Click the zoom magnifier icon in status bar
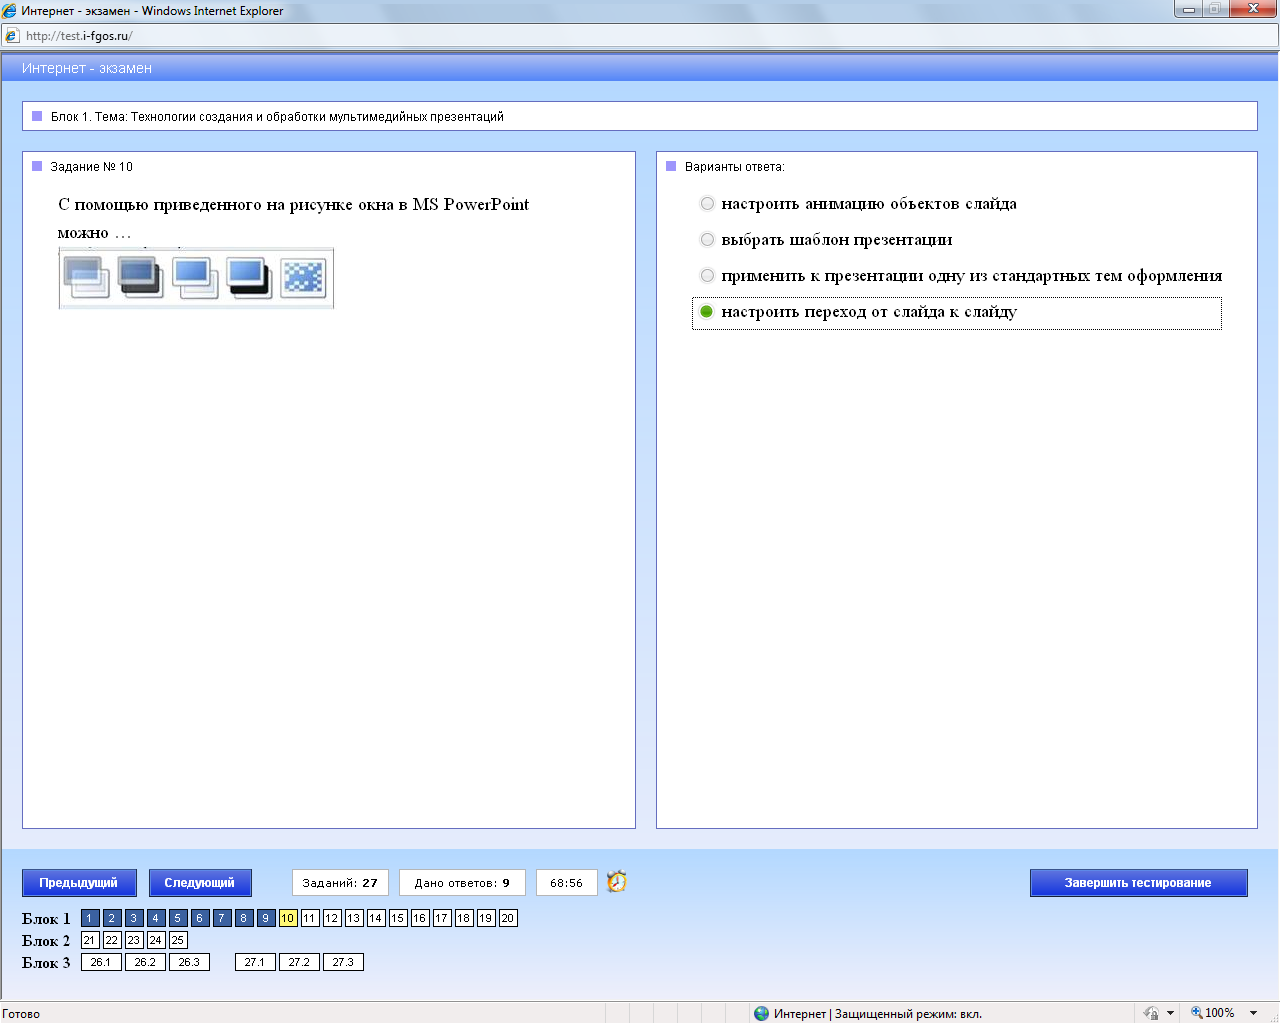This screenshot has height=1024, width=1280. pyautogui.click(x=1196, y=1013)
